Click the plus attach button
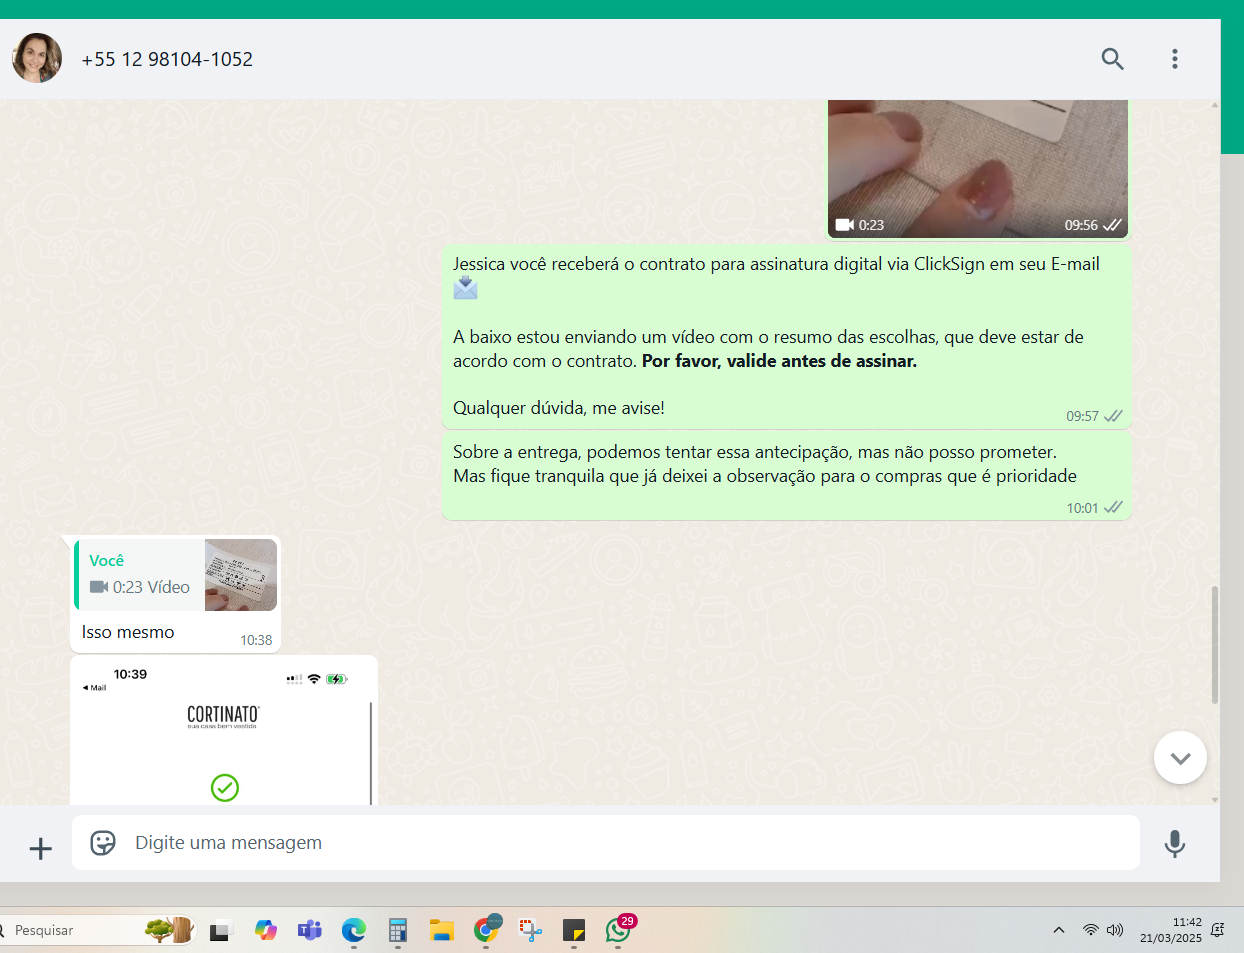Screen dimensions: 1244x953 click(41, 849)
